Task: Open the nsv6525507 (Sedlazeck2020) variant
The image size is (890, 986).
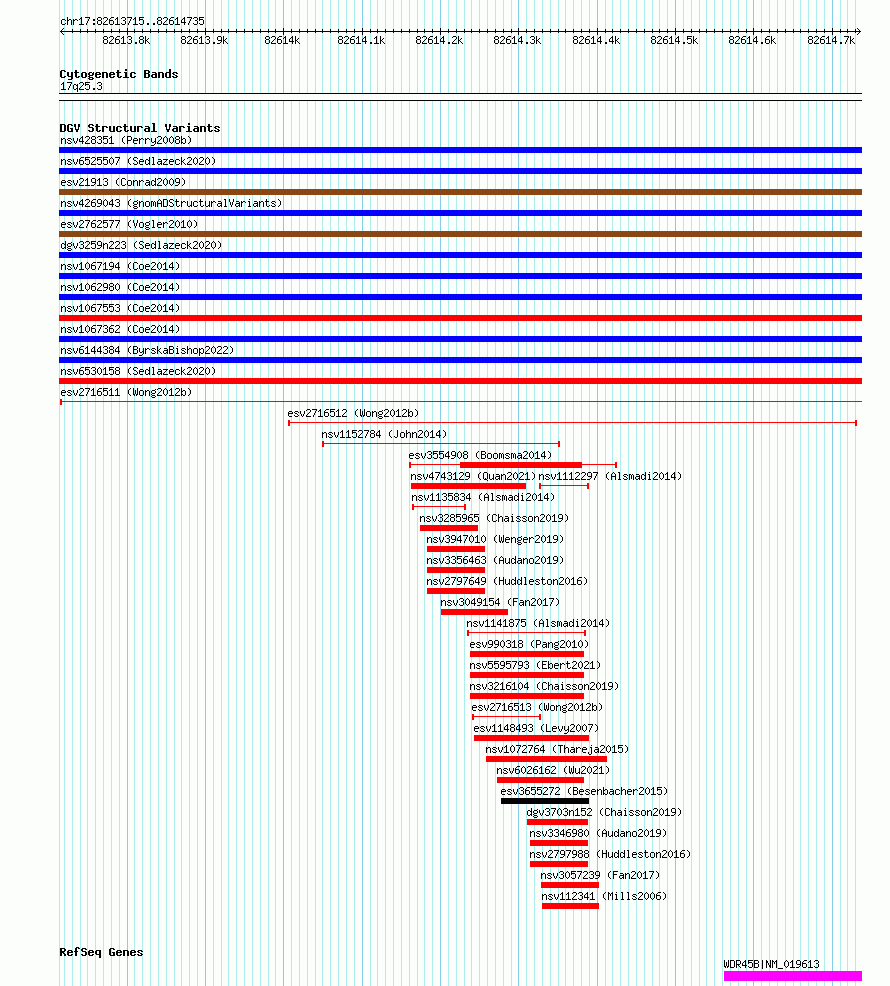Action: [138, 161]
